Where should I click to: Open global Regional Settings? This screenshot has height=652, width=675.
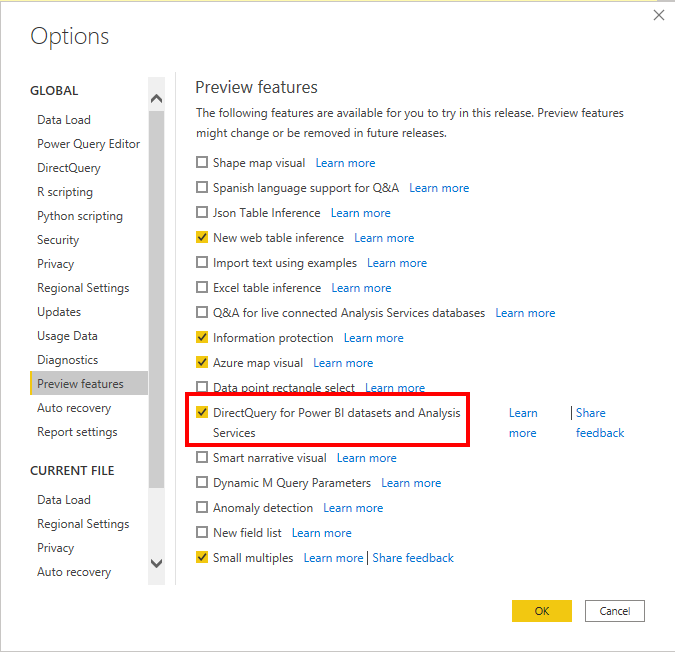coord(83,288)
